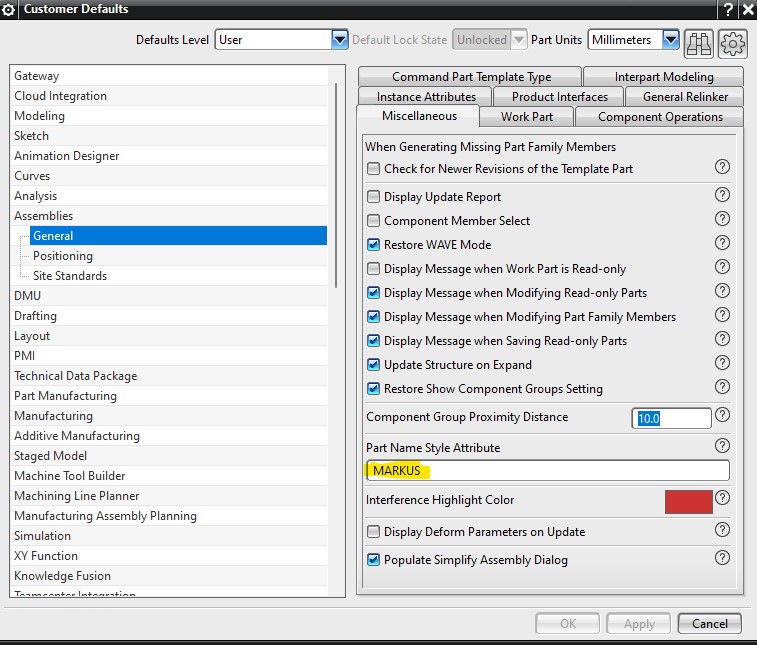Uncheck Restore Show Component Groups Setting
Screen dimensions: 757x645
(373, 389)
